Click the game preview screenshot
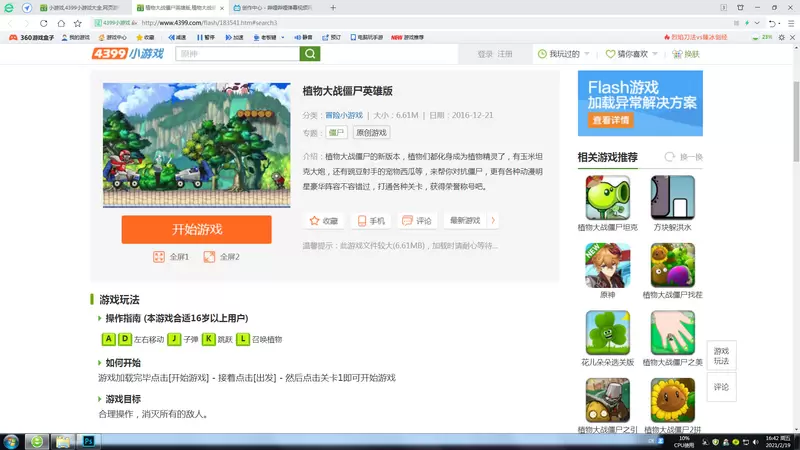The width and height of the screenshot is (800, 450). pyautogui.click(x=196, y=145)
